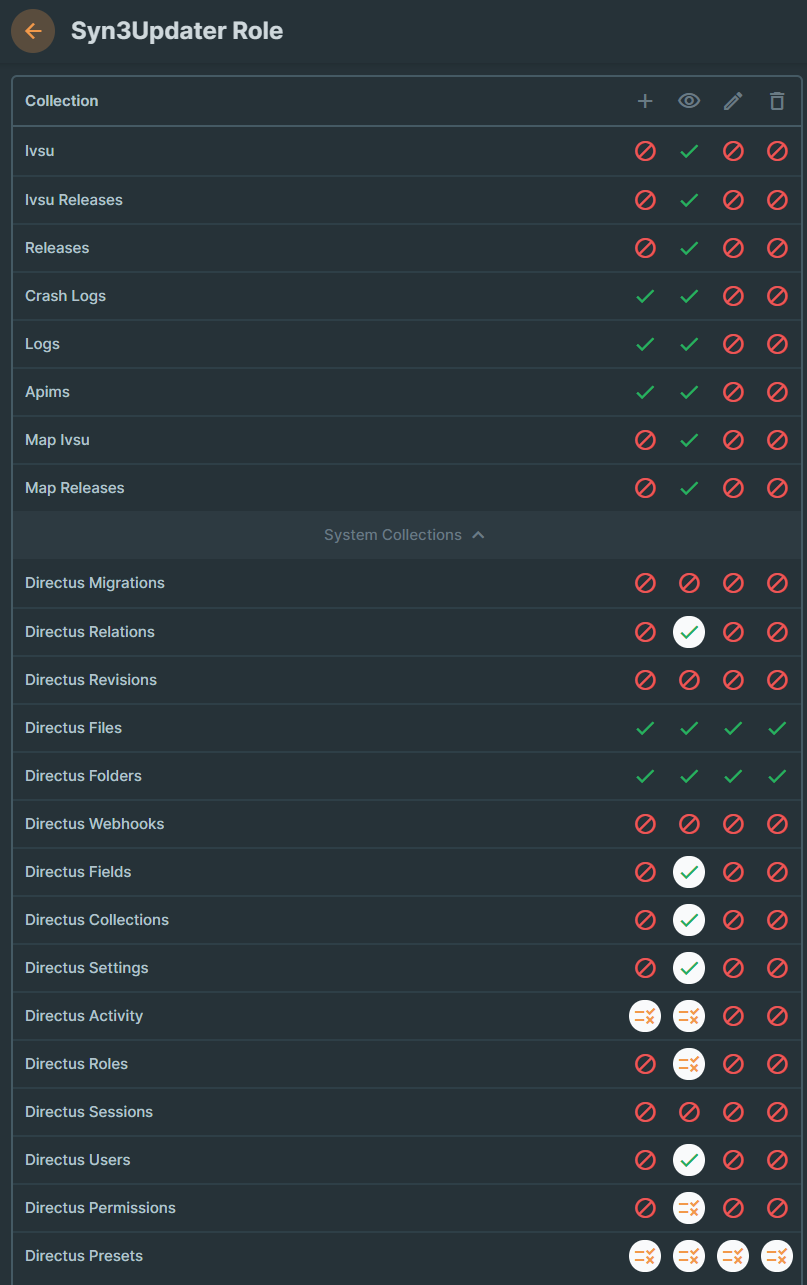Click the custom read permission icon for Directus Roles

point(689,1064)
